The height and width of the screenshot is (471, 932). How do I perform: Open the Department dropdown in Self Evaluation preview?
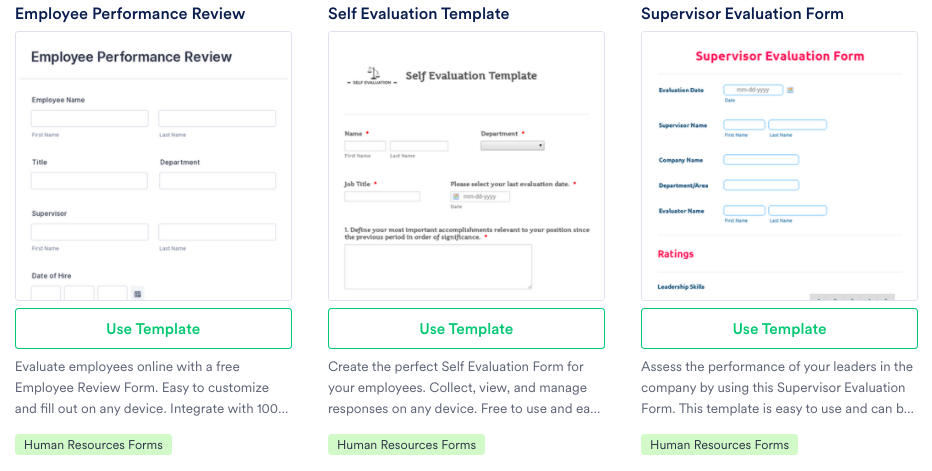click(512, 146)
